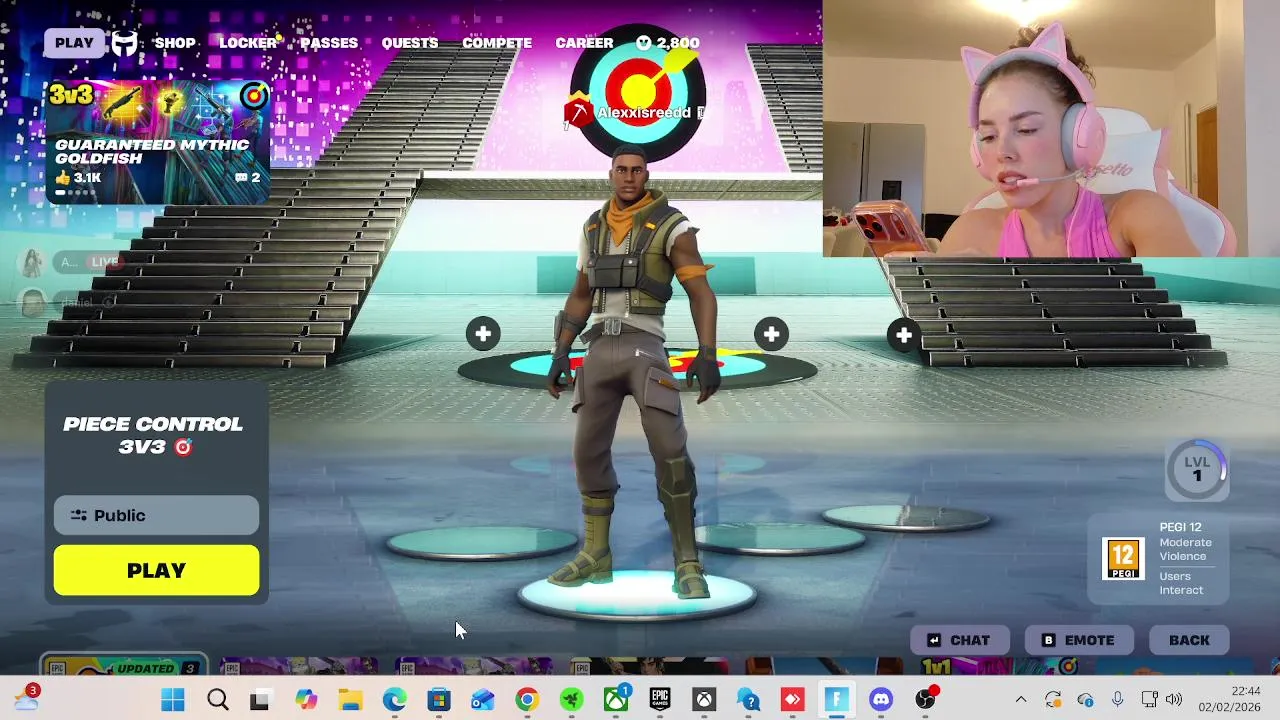Screen dimensions: 1280x720
Task: Open the CAREER tab
Action: [x=584, y=43]
